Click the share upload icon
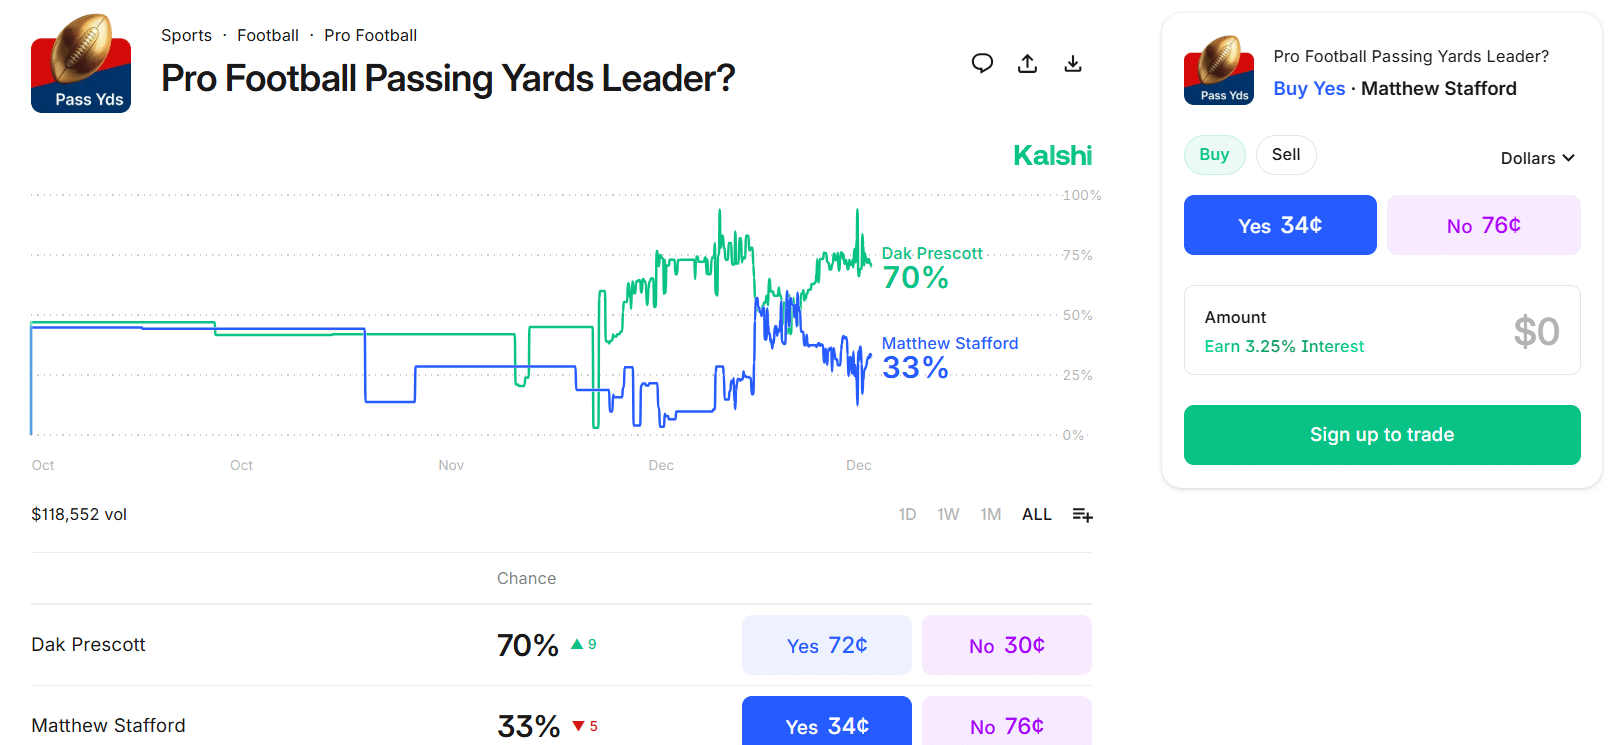The width and height of the screenshot is (1622, 745). click(x=1027, y=64)
